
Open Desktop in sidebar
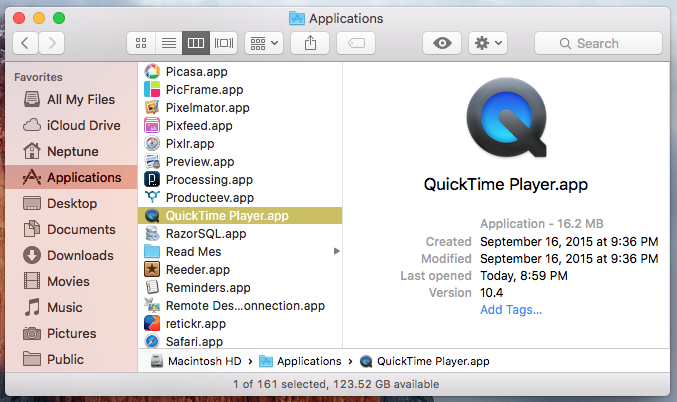[71, 203]
